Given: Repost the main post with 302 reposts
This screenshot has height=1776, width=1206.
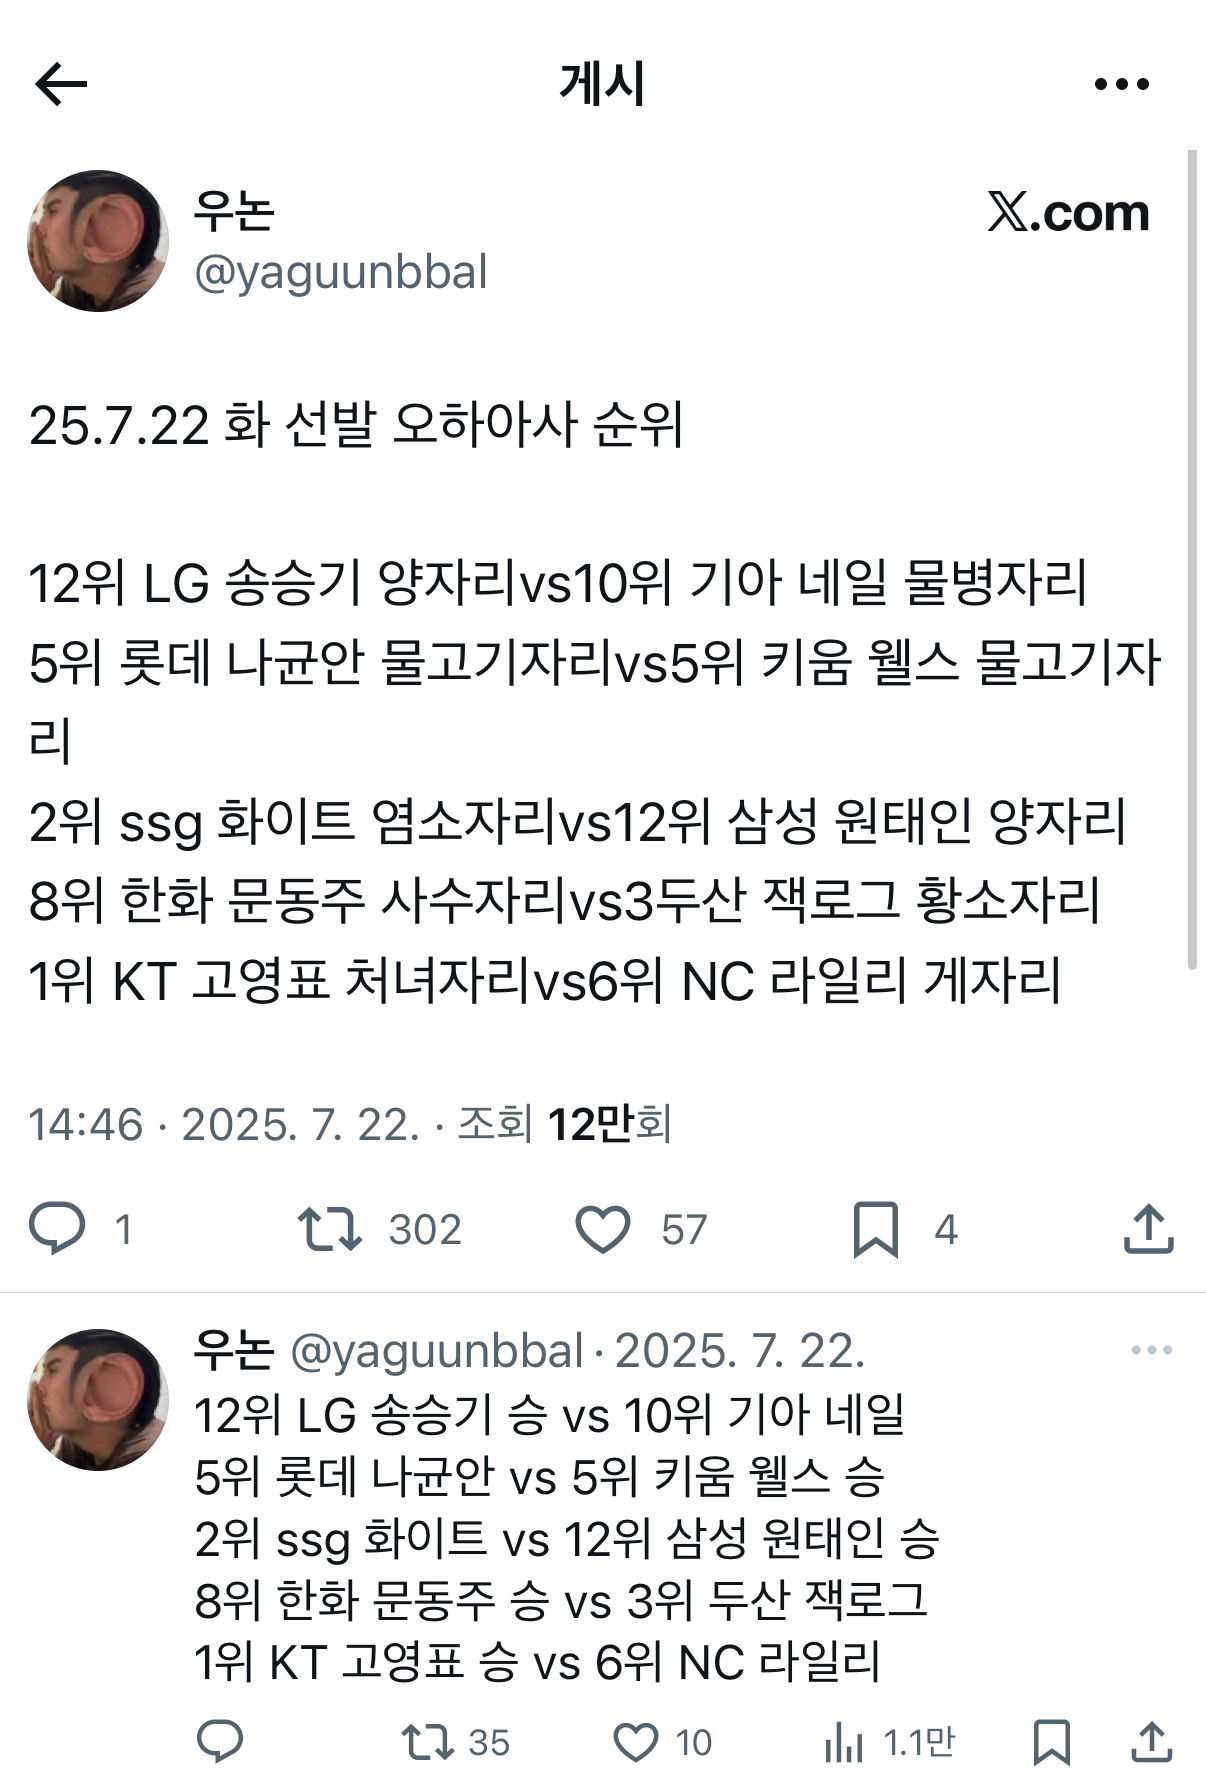Looking at the screenshot, I should point(330,1229).
